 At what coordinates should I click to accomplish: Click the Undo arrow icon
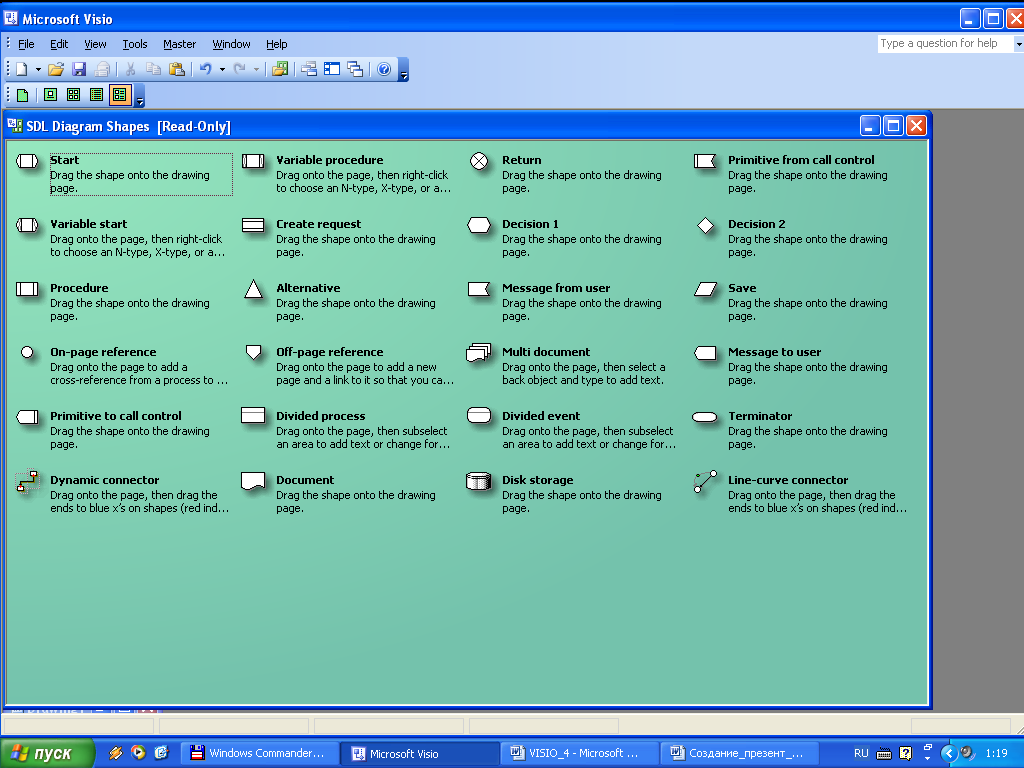click(206, 69)
